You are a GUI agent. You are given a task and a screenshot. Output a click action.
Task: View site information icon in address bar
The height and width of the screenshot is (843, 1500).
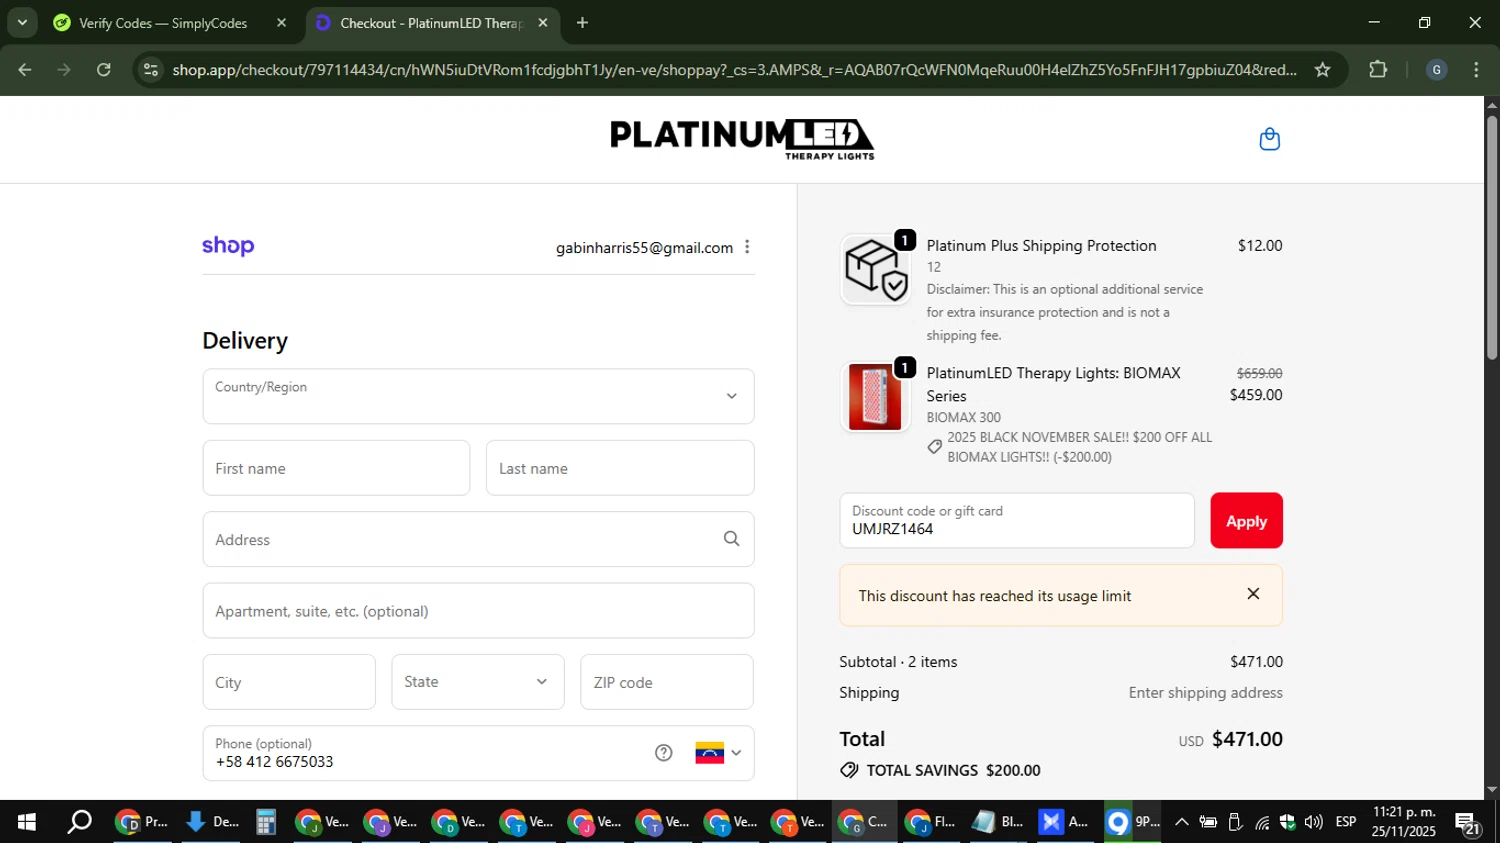coord(151,70)
